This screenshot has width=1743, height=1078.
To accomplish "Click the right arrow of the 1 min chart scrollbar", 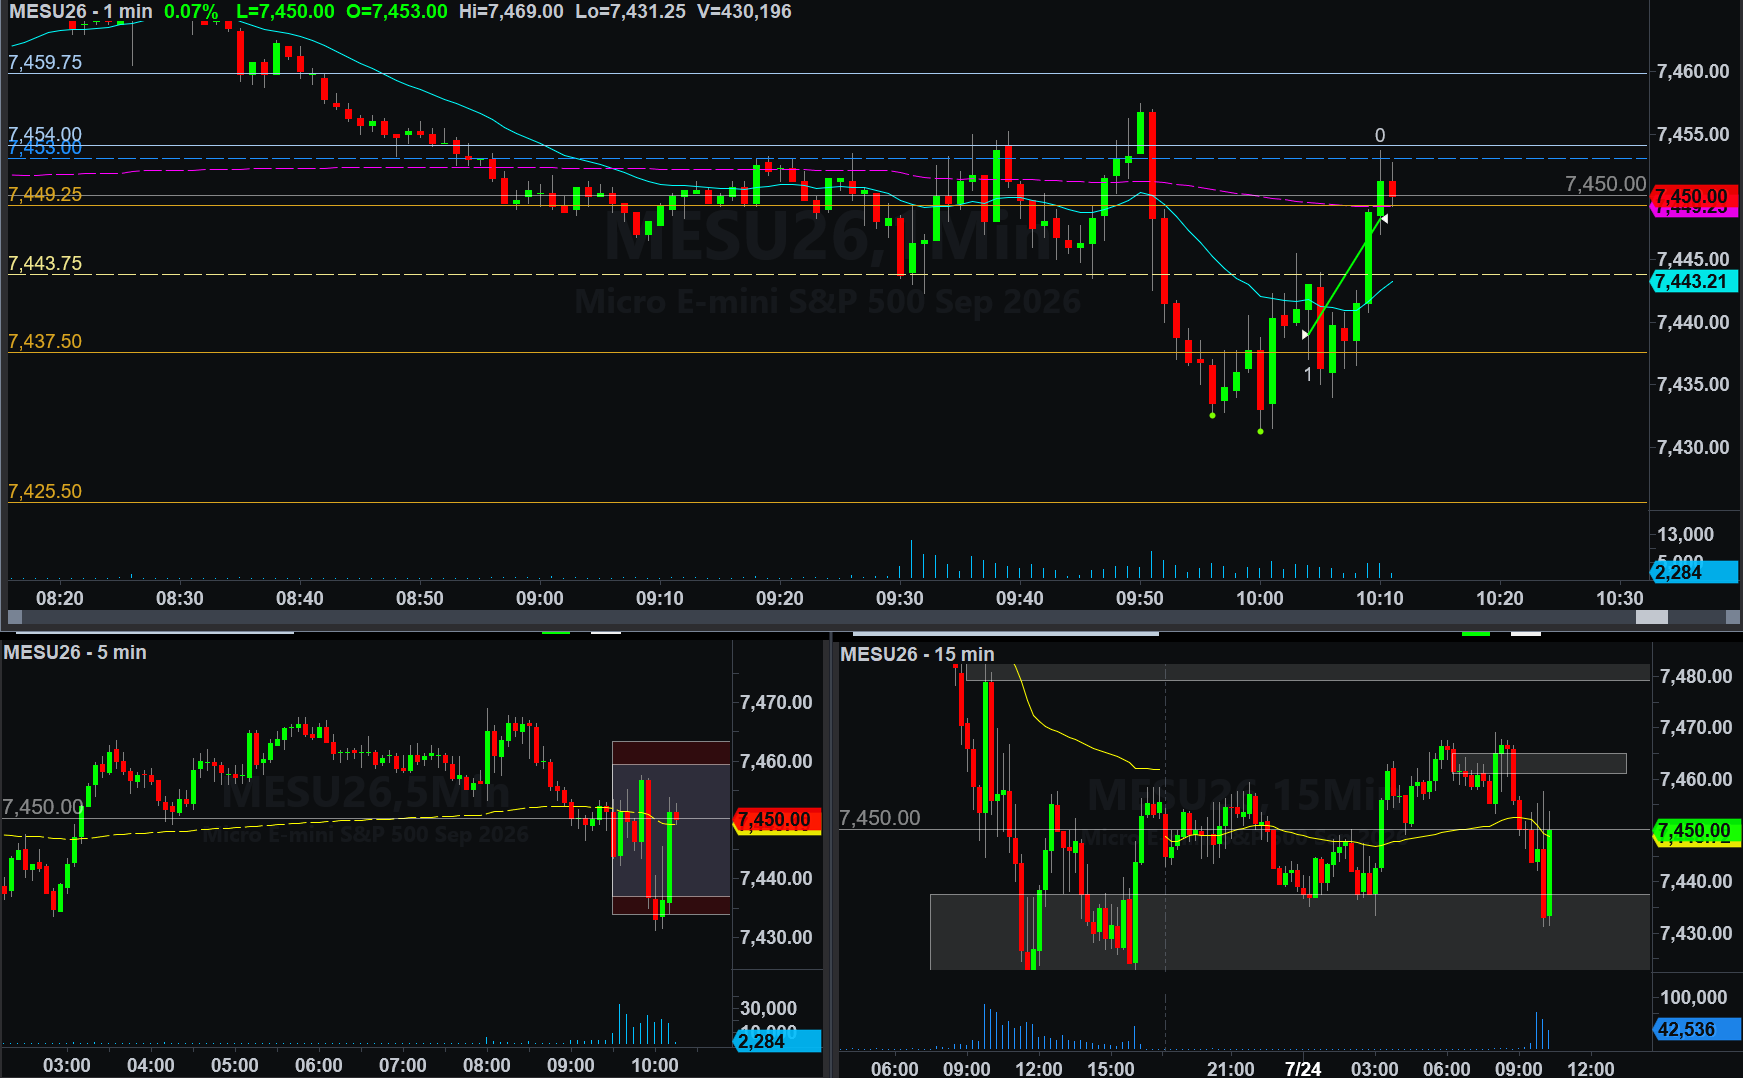I will pyautogui.click(x=1733, y=618).
